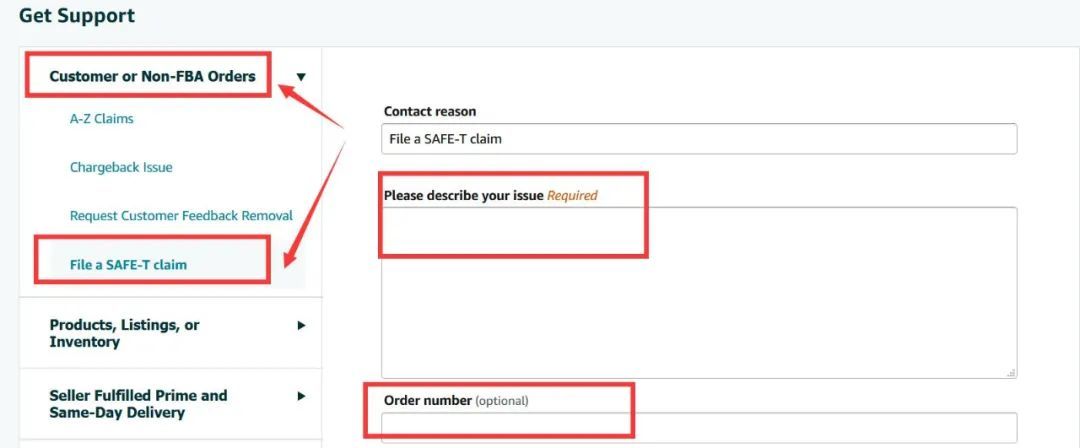The image size is (1080, 448).
Task: Go to Chargeback Issue
Action: [121, 167]
